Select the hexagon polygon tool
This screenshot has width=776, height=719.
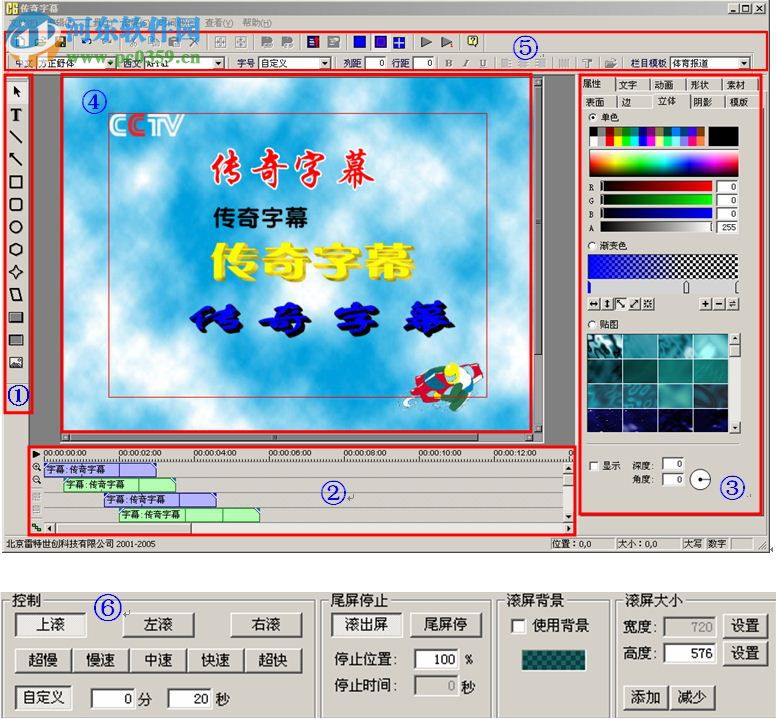coord(16,249)
